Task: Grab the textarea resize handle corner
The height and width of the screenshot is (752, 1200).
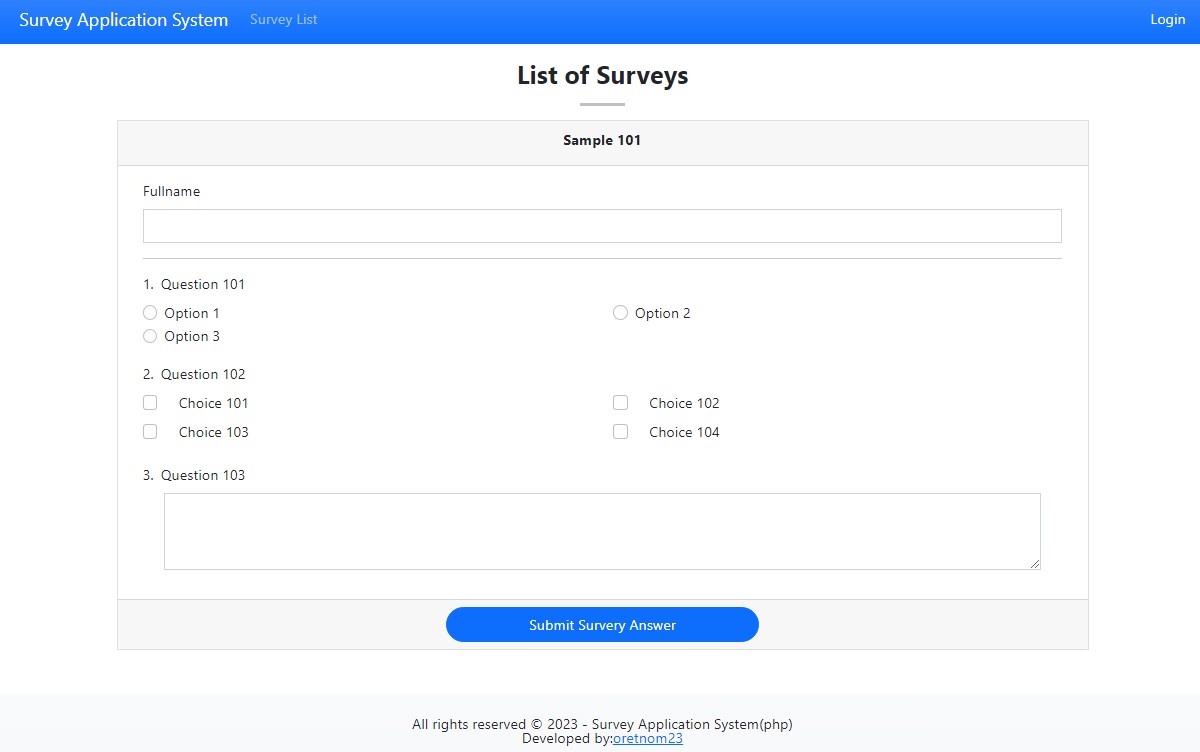Action: click(x=1035, y=564)
